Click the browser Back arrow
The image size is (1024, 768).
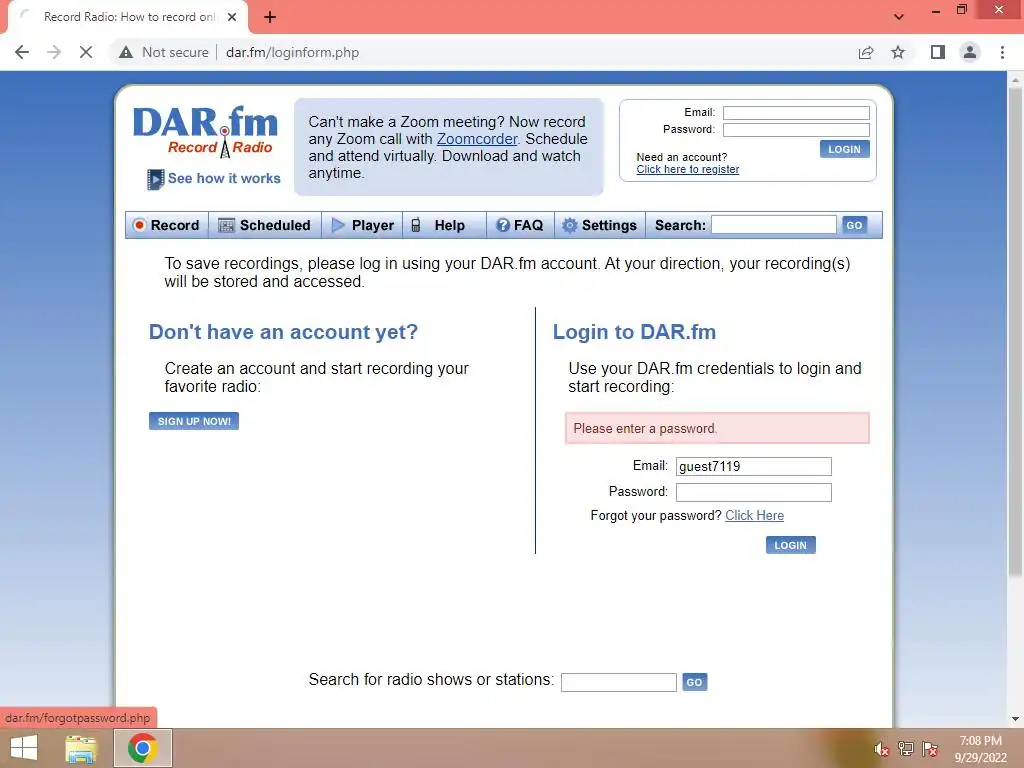pos(22,52)
